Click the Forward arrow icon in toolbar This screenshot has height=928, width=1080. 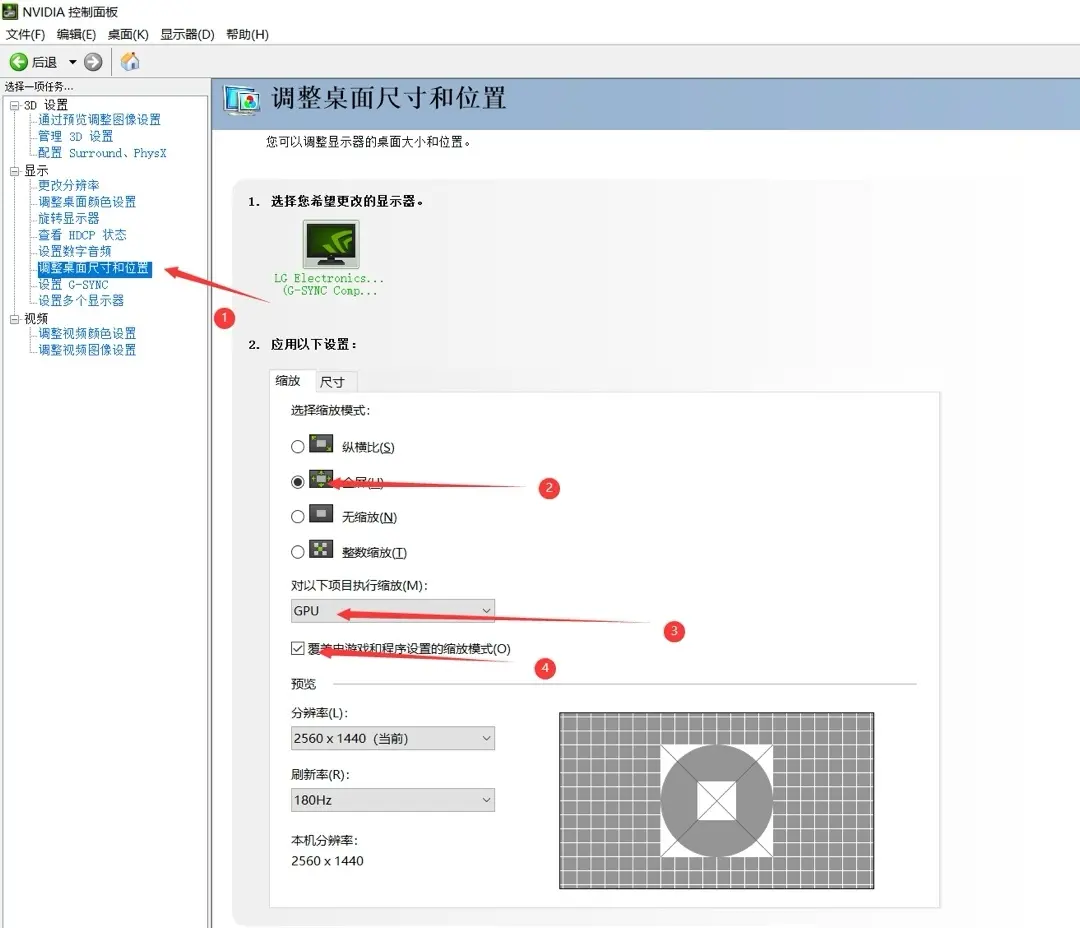pyautogui.click(x=93, y=62)
